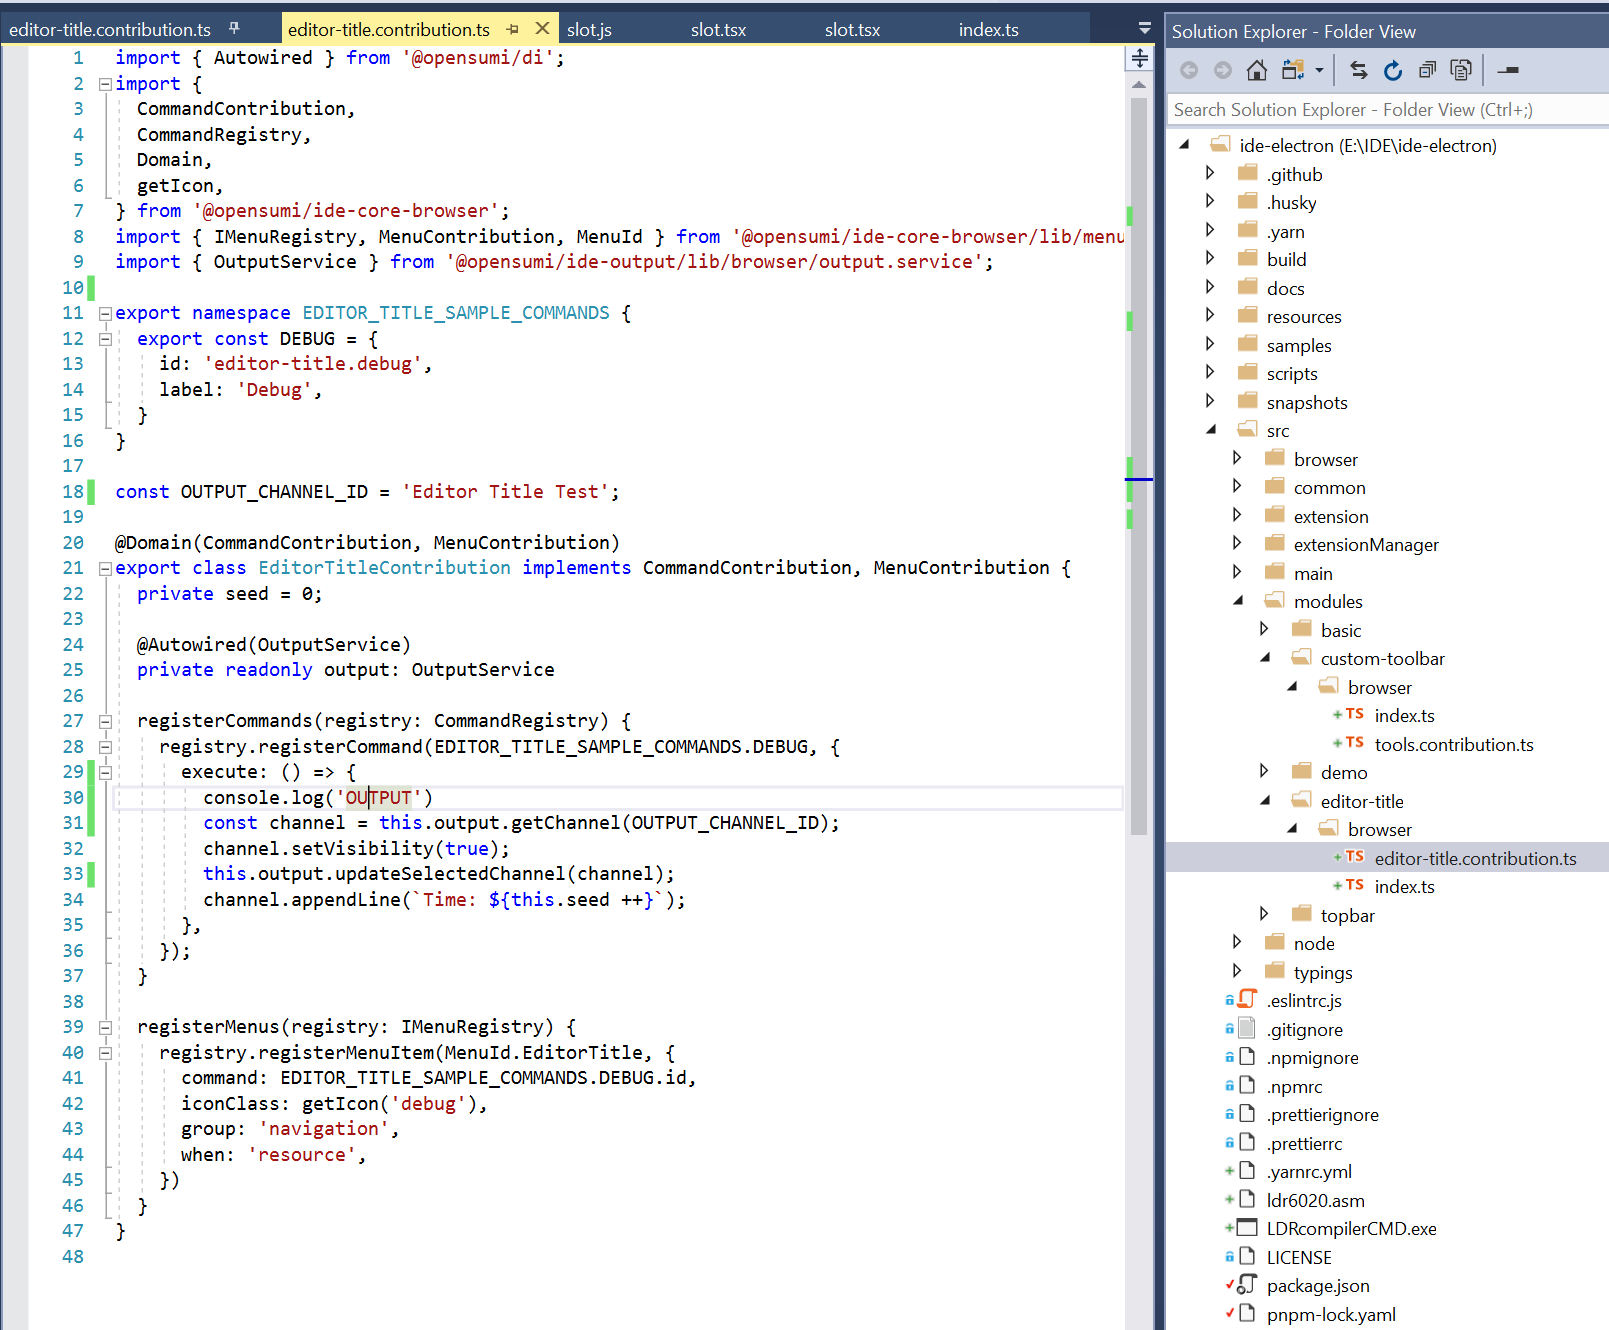
Task: Unpin the active editor-title.contribution.ts tab
Action: [x=513, y=29]
